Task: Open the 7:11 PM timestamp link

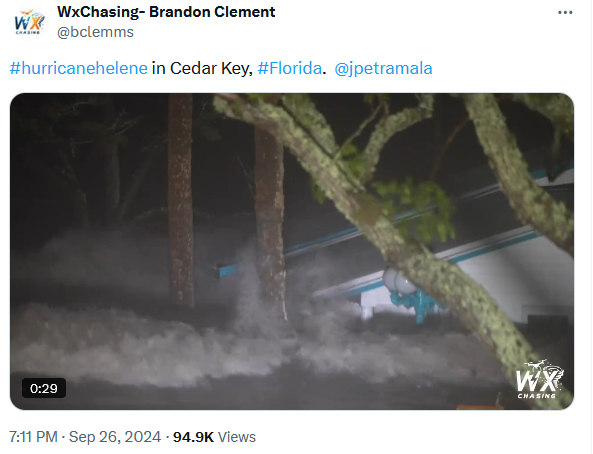Action: point(33,437)
